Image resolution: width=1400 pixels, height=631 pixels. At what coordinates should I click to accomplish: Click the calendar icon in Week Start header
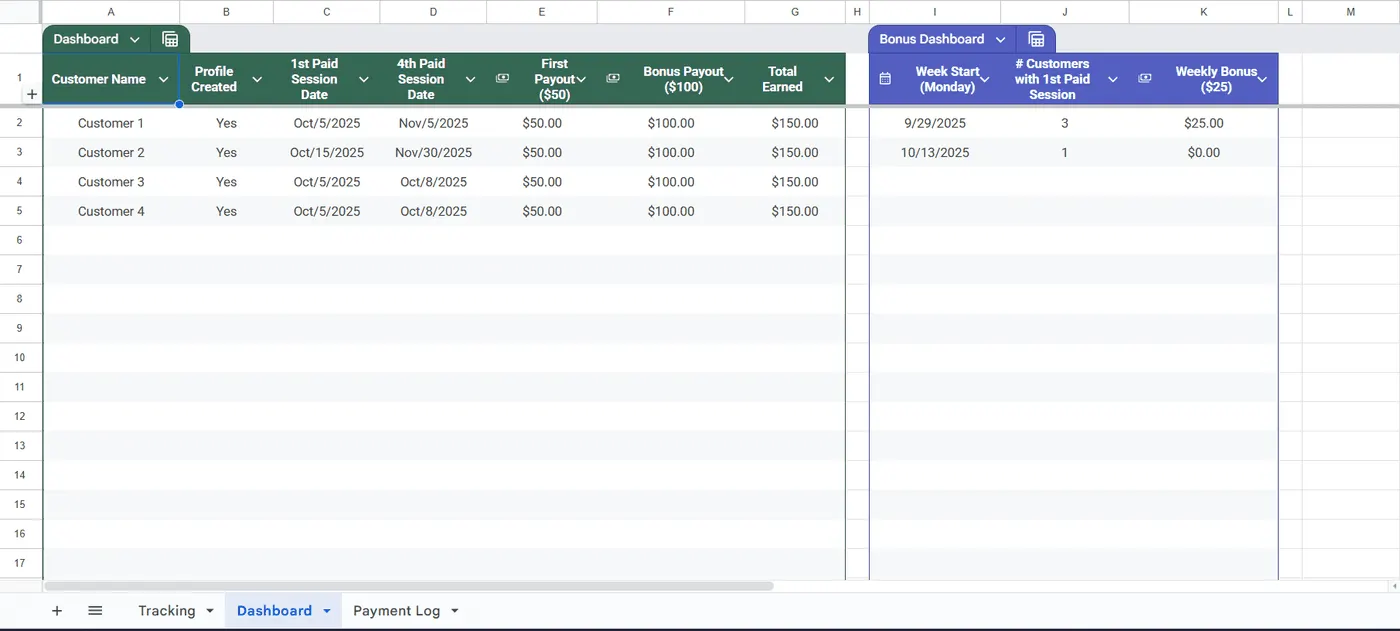click(x=885, y=79)
